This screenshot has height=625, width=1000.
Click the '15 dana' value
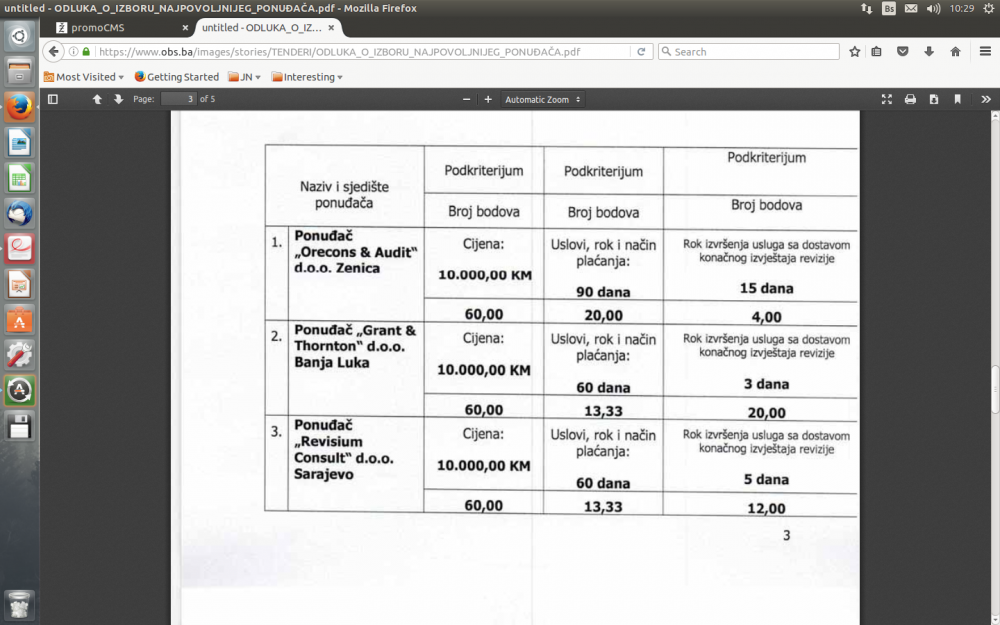tap(767, 288)
